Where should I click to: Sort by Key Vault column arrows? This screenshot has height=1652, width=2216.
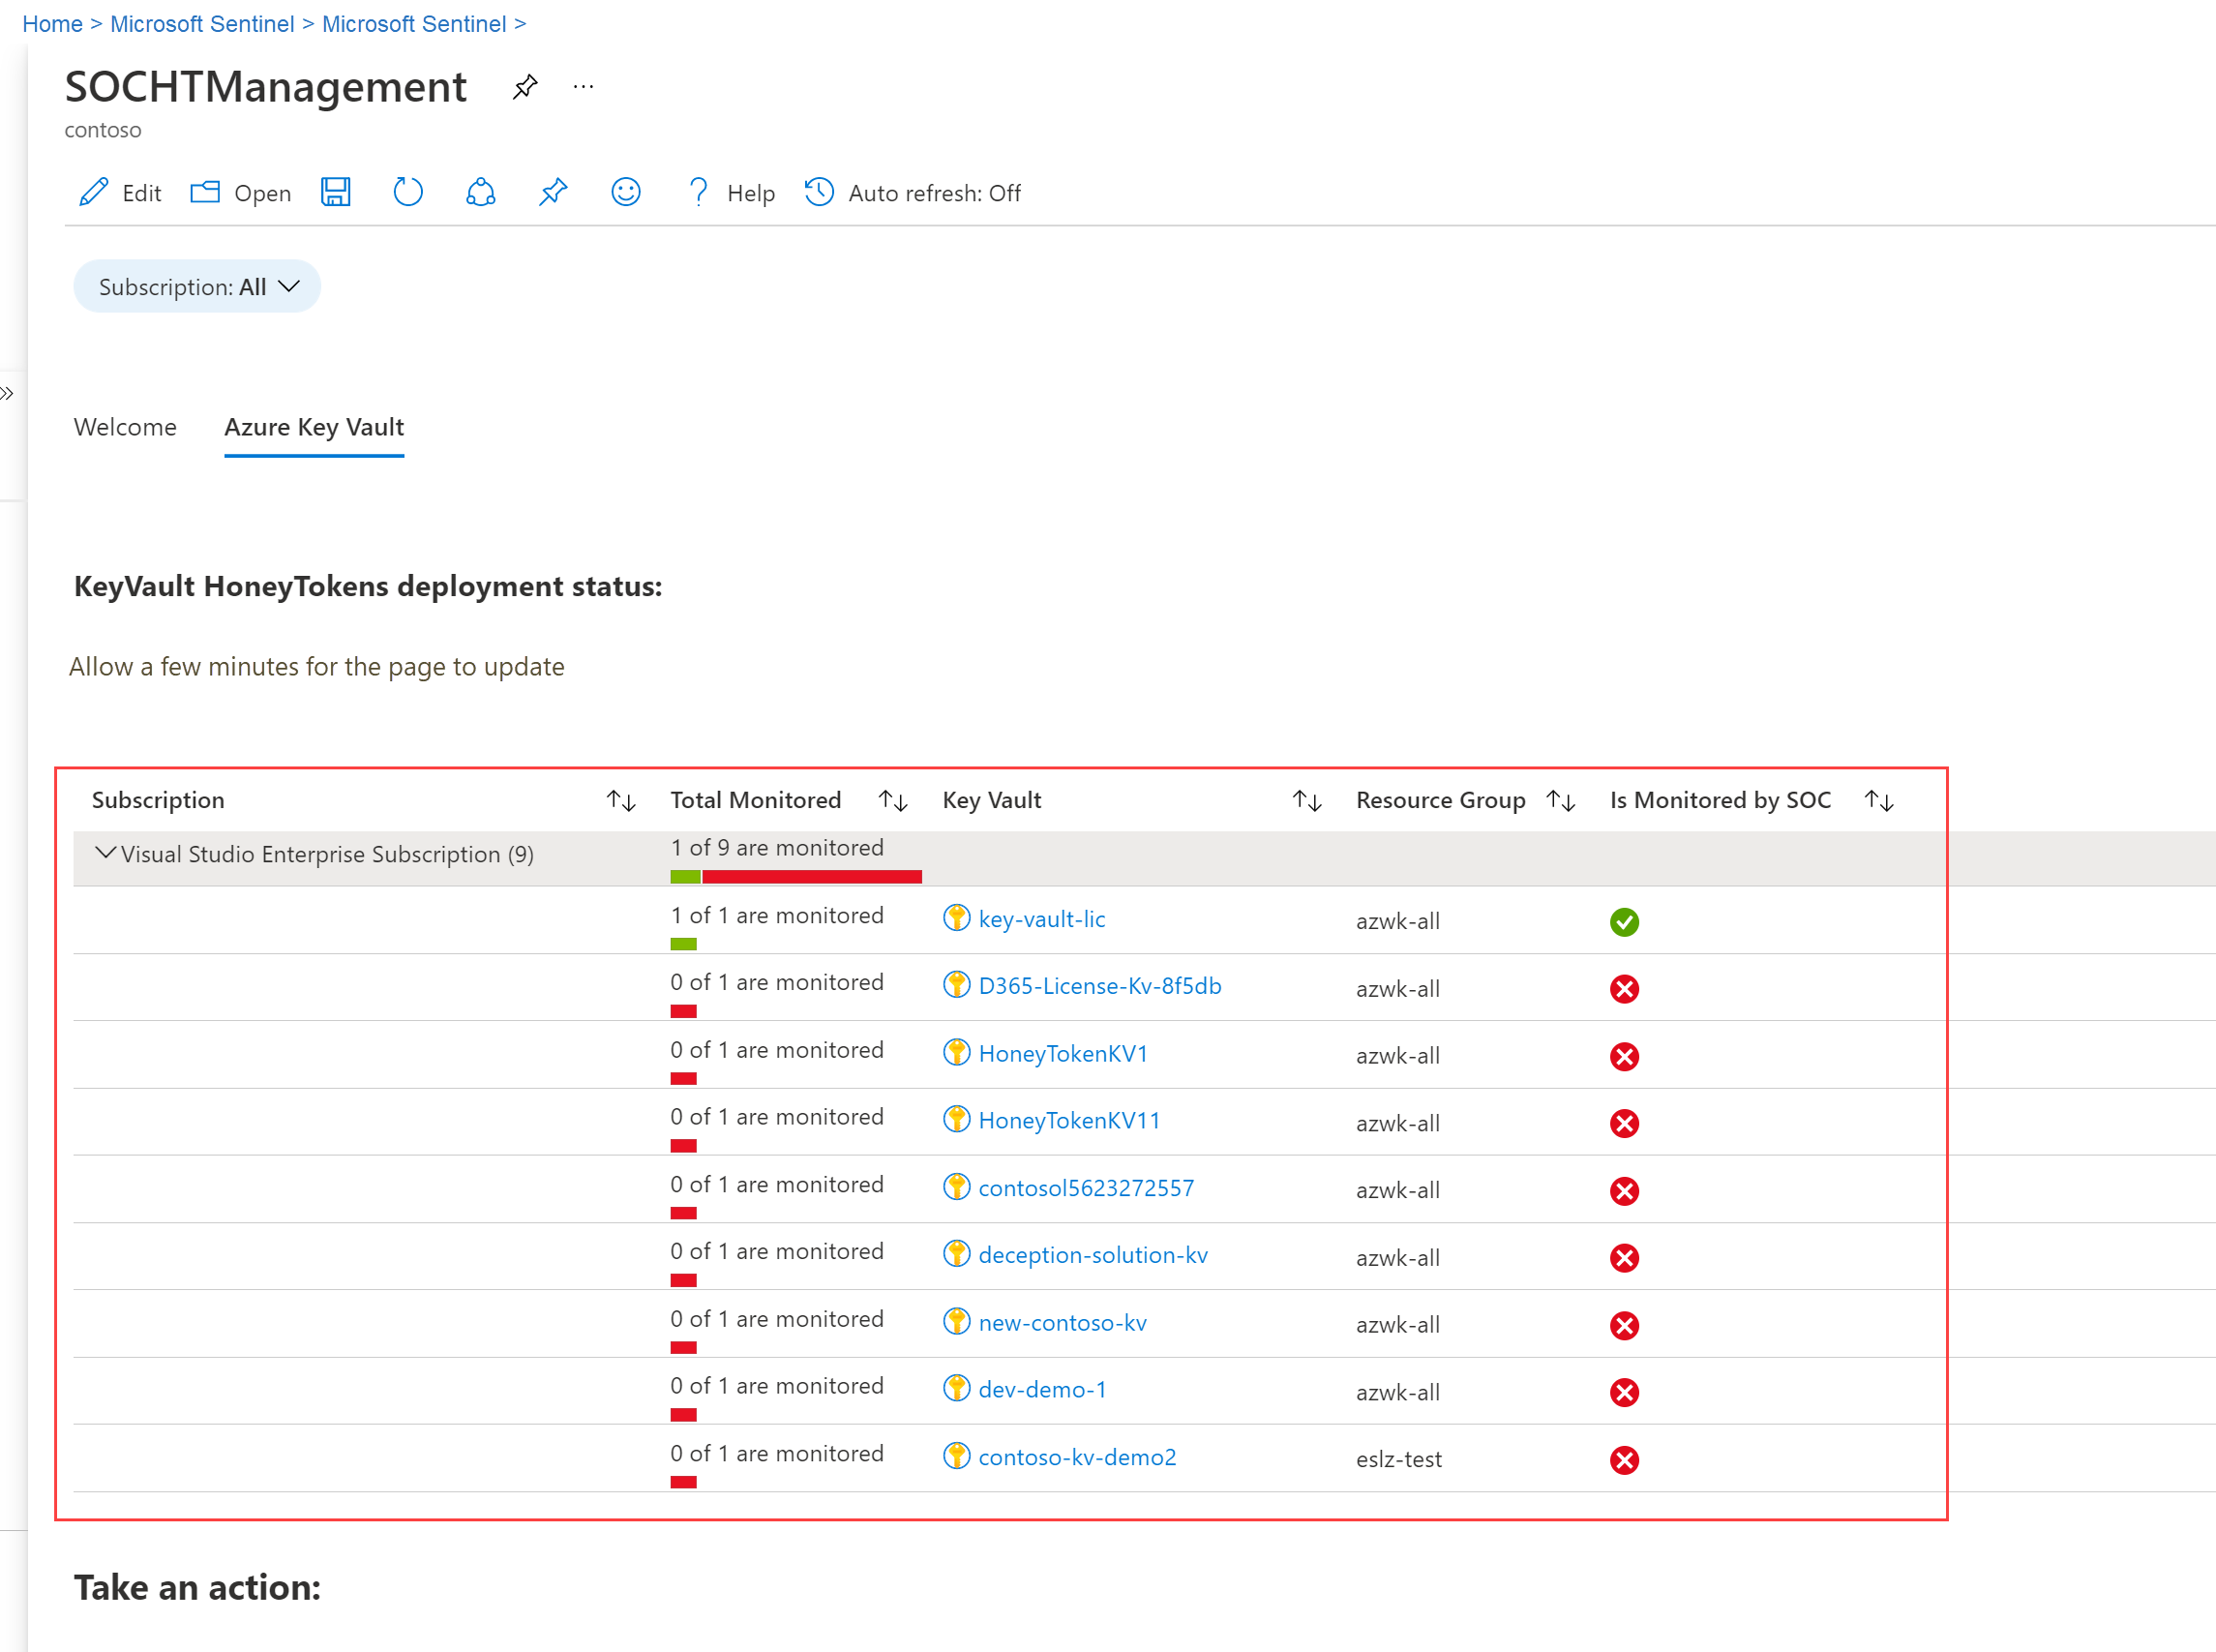(x=1307, y=800)
